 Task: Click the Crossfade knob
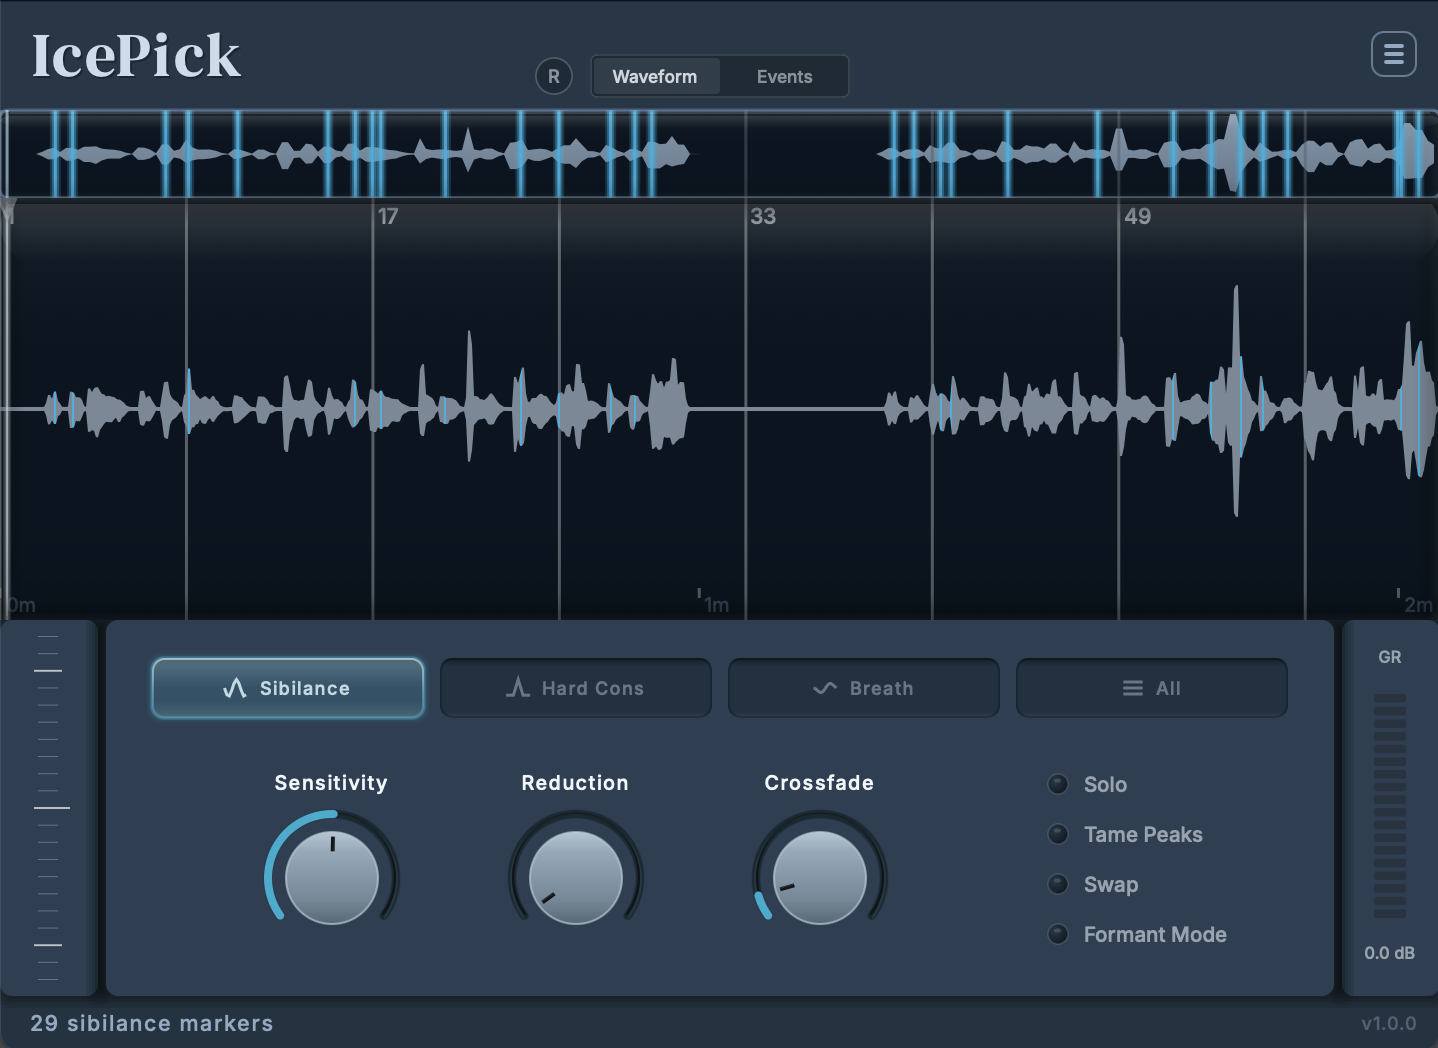pos(820,877)
